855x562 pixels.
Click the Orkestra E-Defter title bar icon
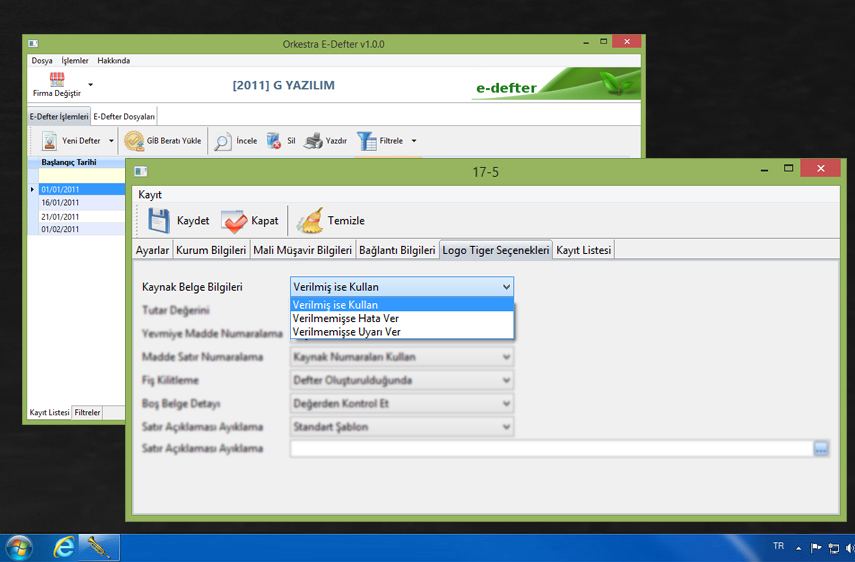(x=33, y=44)
